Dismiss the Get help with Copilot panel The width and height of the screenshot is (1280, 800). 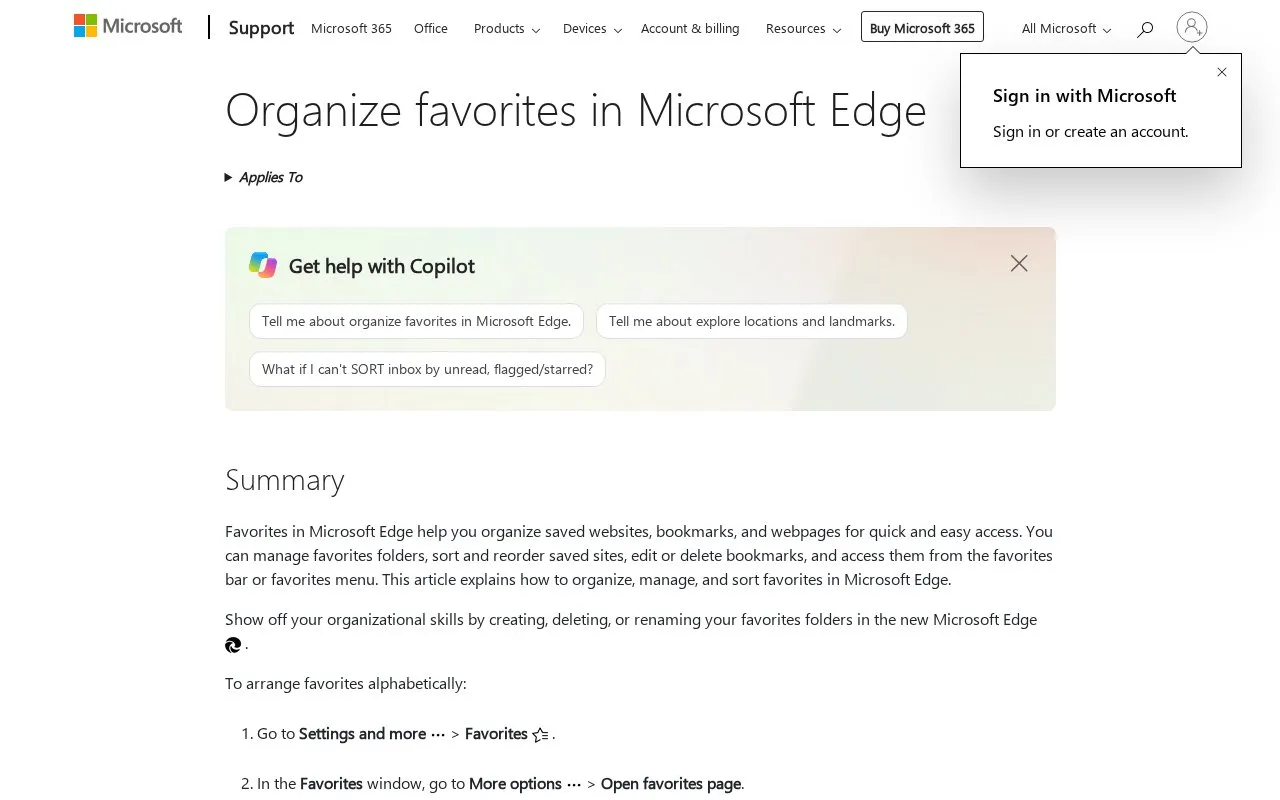tap(1019, 263)
